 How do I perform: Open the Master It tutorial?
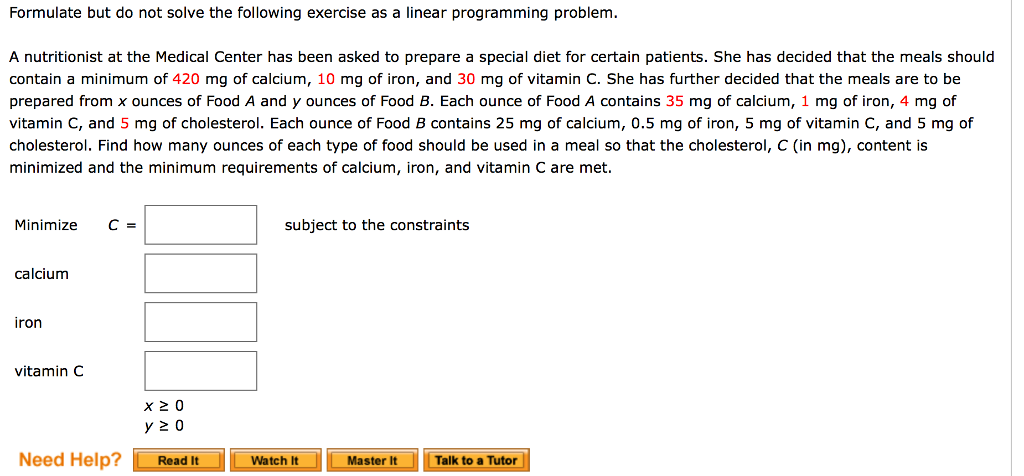click(372, 460)
